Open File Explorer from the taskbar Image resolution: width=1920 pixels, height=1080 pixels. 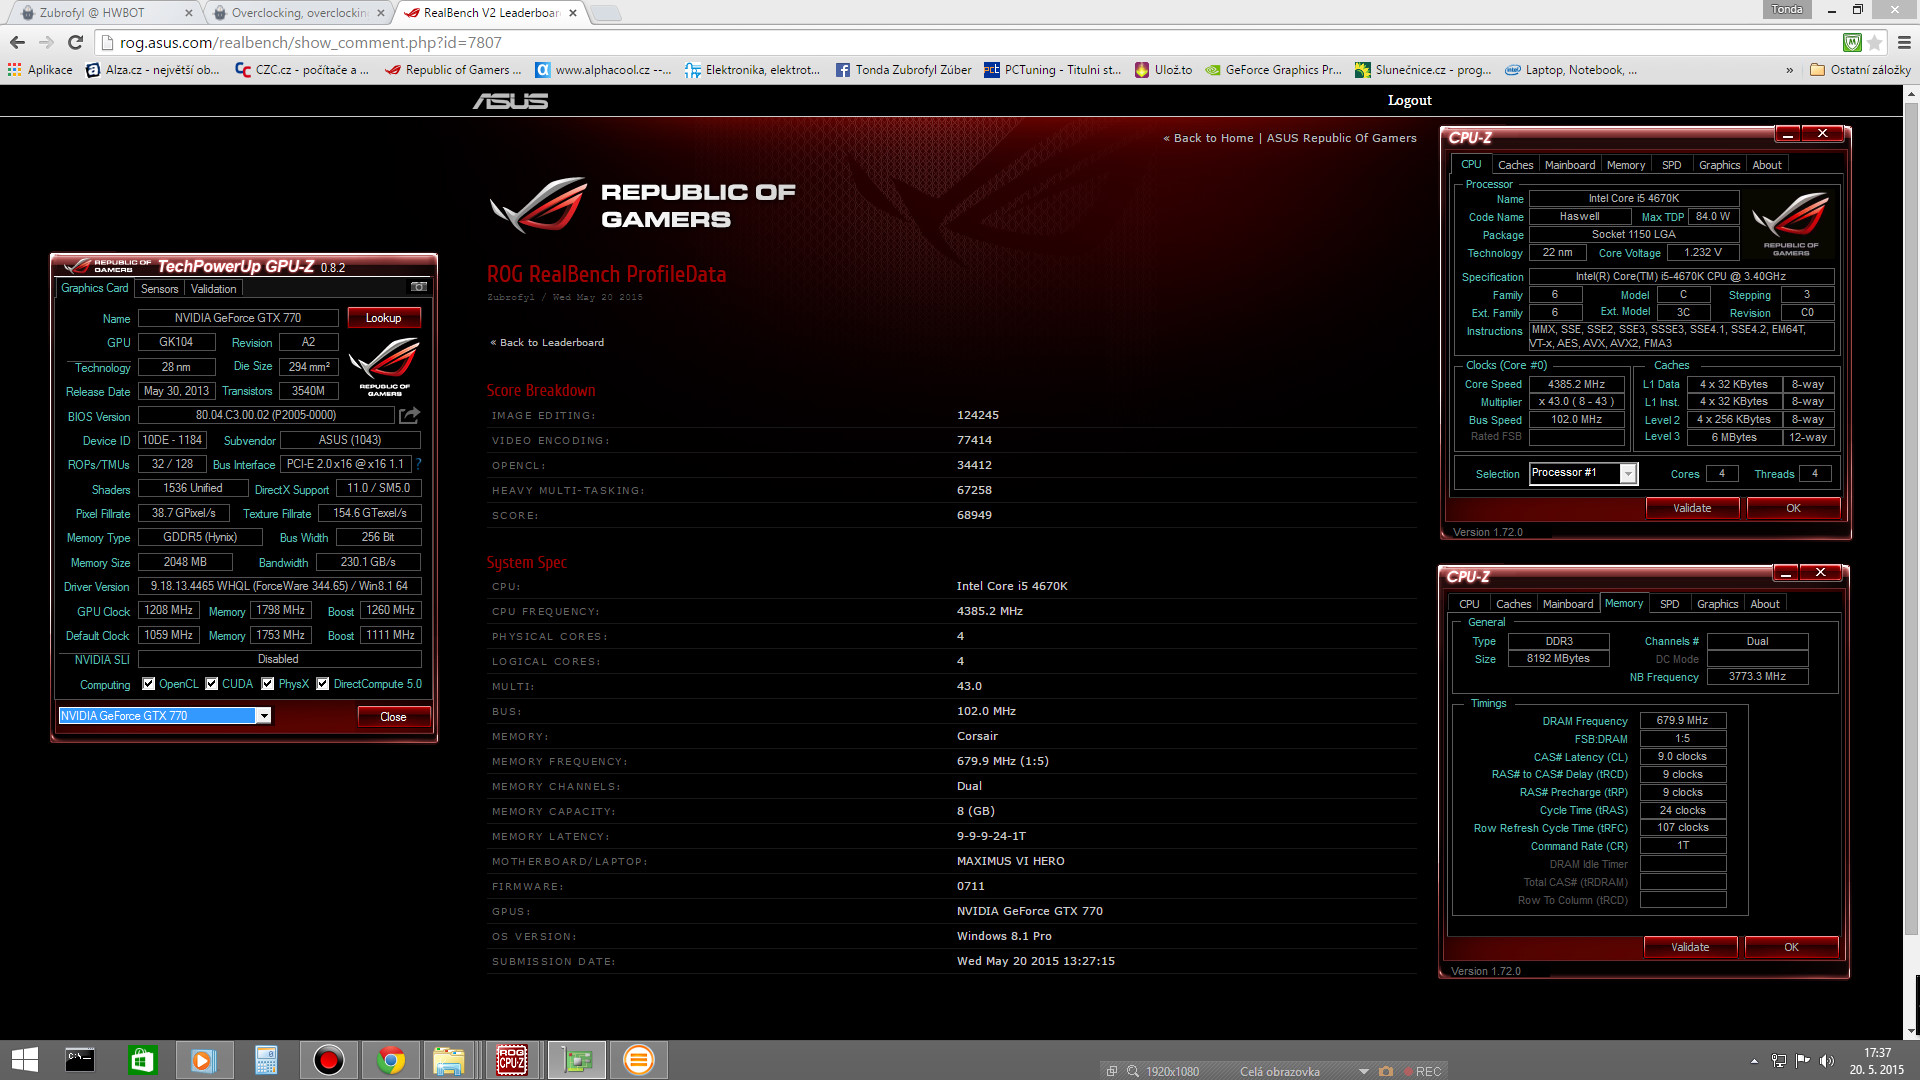click(x=449, y=1060)
